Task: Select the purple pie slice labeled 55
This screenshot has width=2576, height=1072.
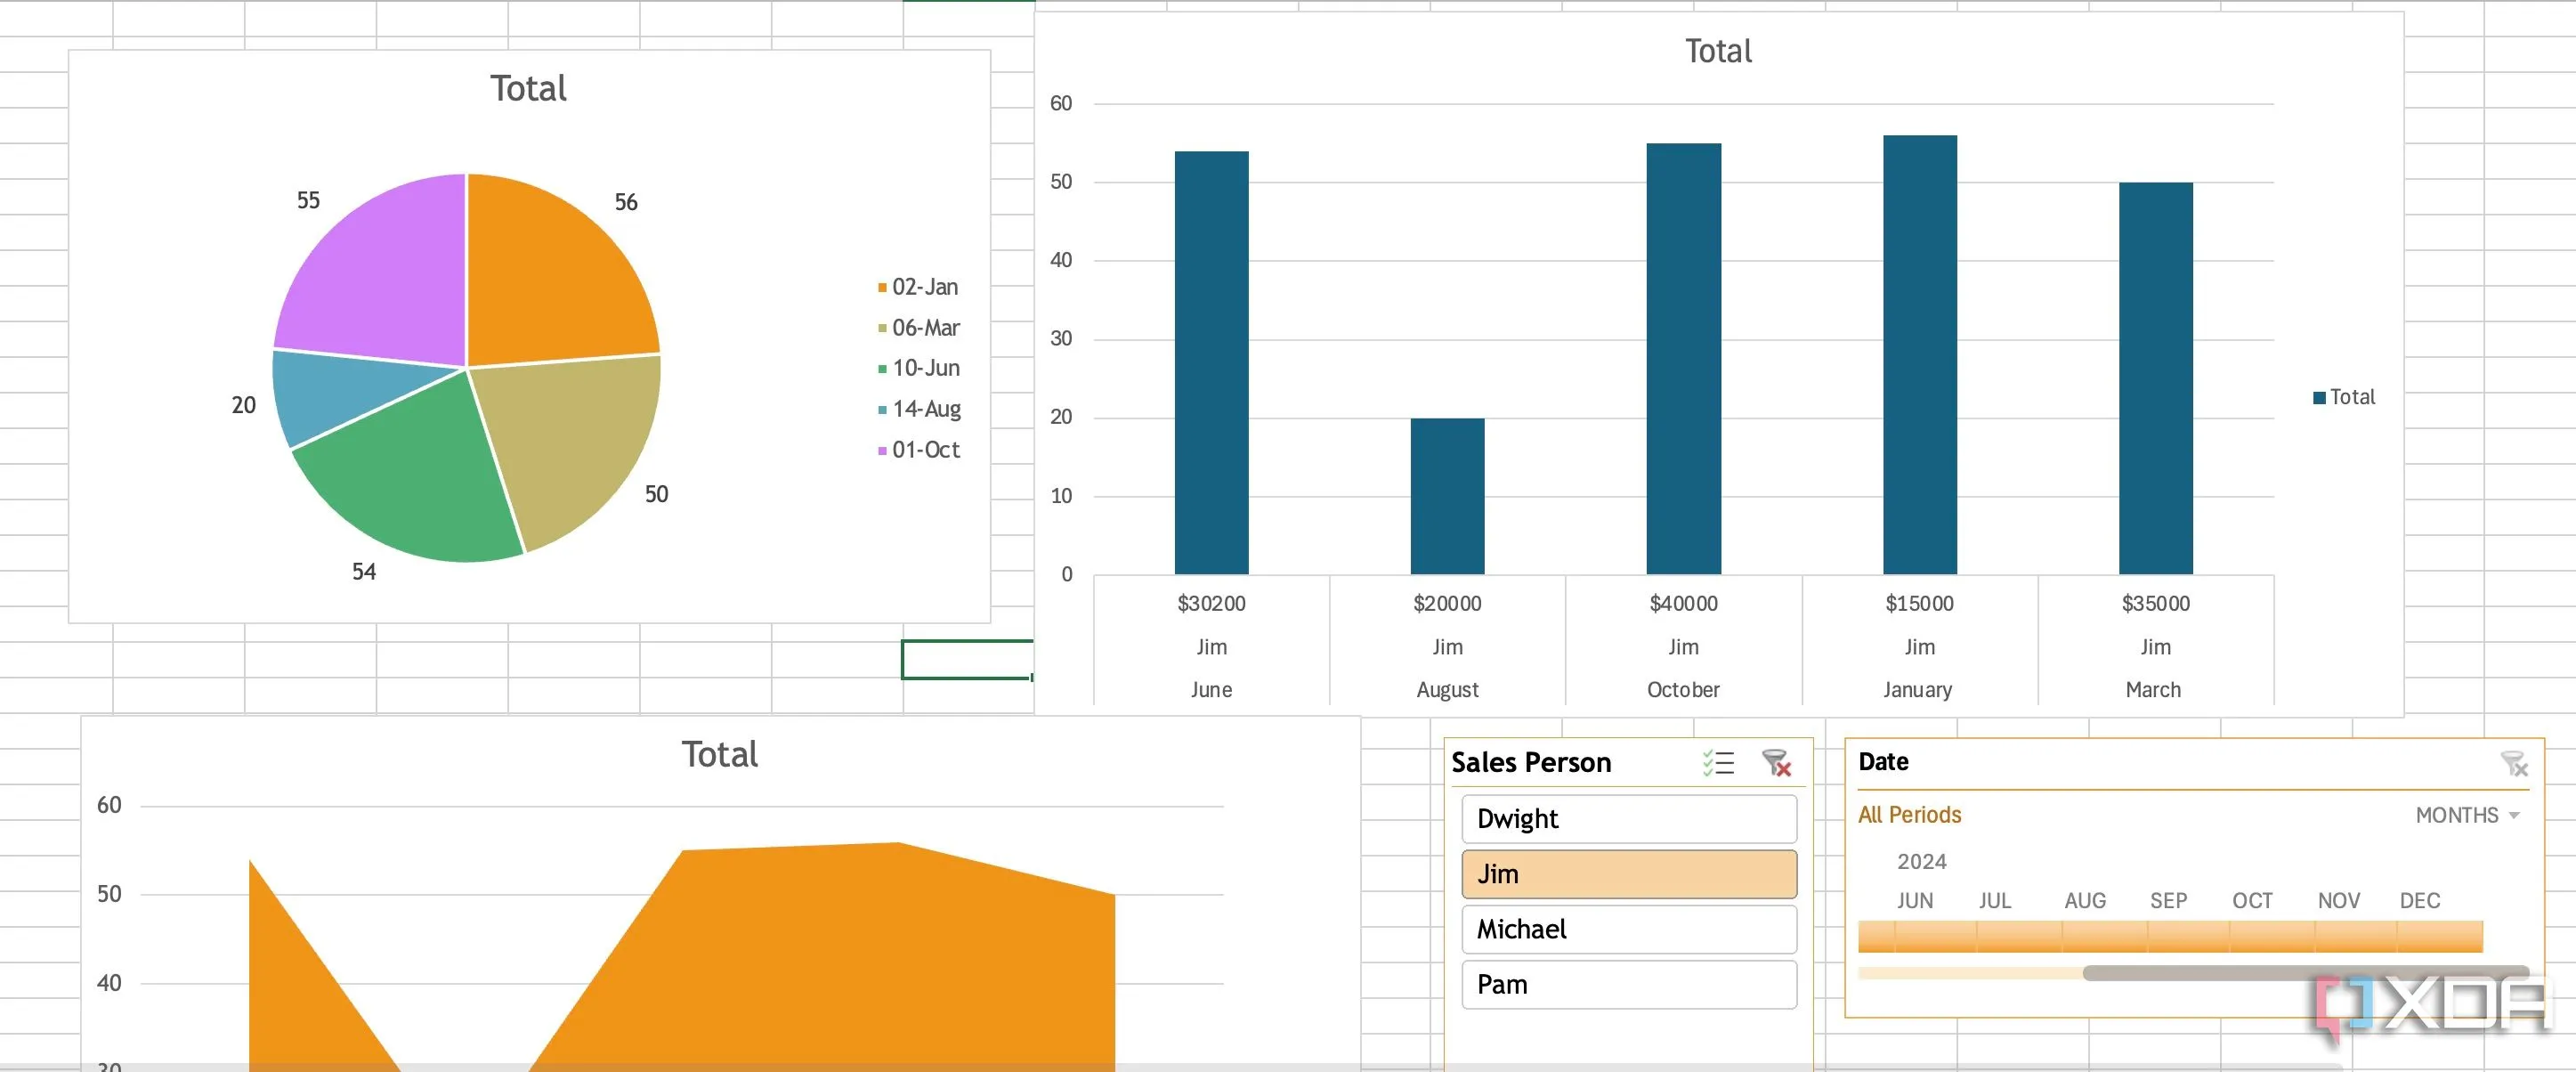Action: (385, 280)
